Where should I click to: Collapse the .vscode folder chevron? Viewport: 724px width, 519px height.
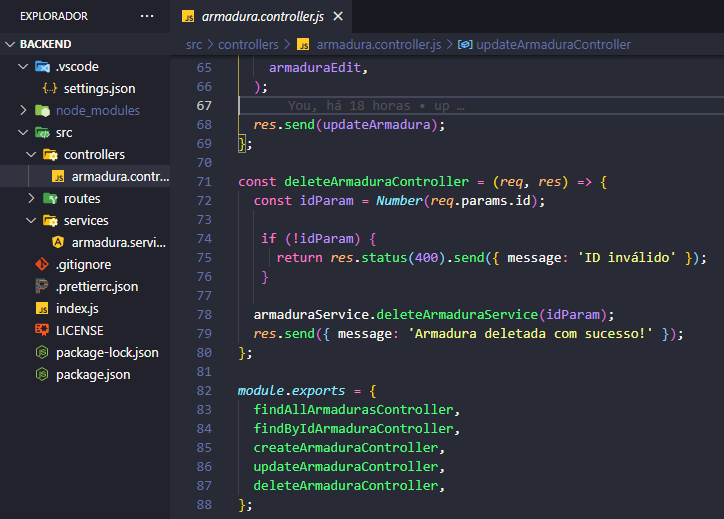coord(23,66)
